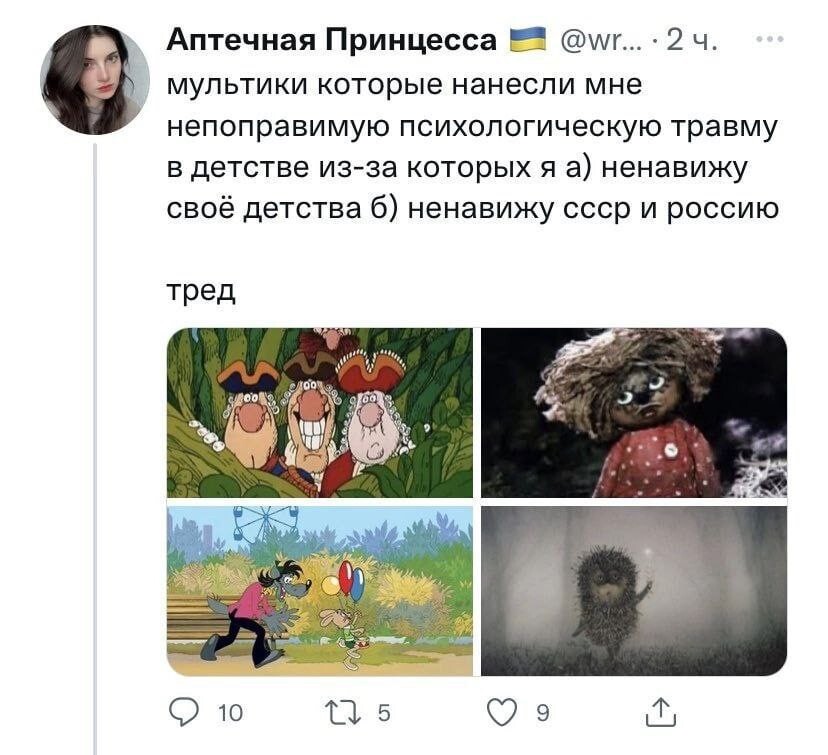Open the author's profile avatar photo
This screenshot has width=828, height=755.
click(95, 80)
